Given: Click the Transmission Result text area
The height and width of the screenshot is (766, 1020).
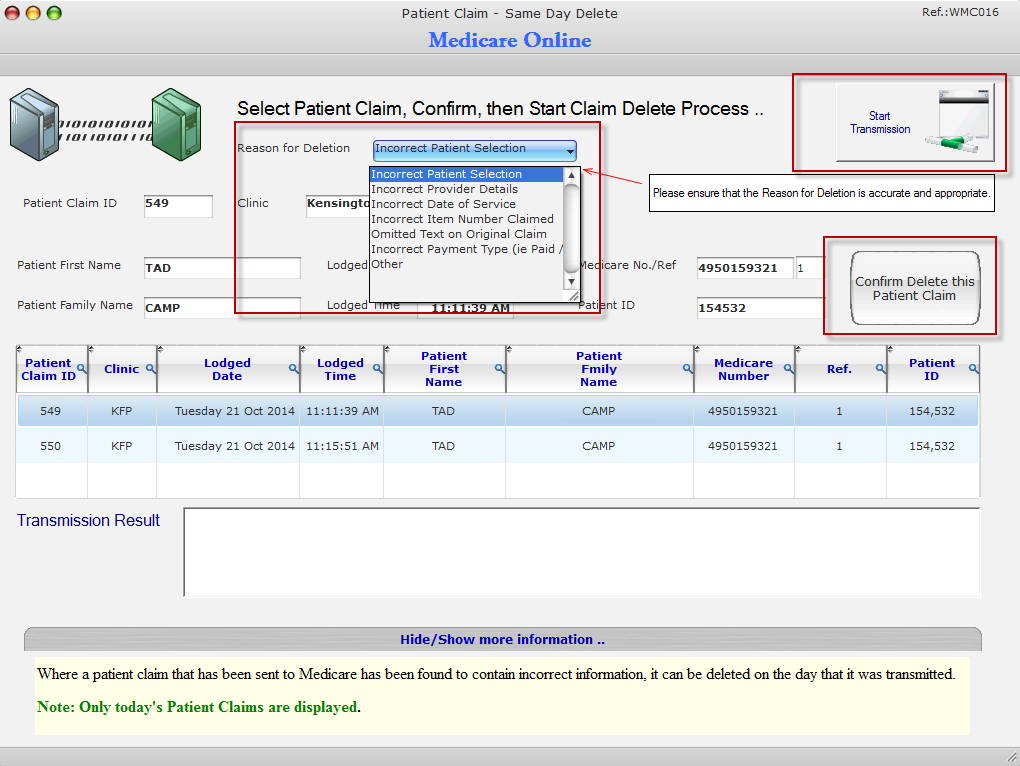Looking at the screenshot, I should tap(582, 552).
